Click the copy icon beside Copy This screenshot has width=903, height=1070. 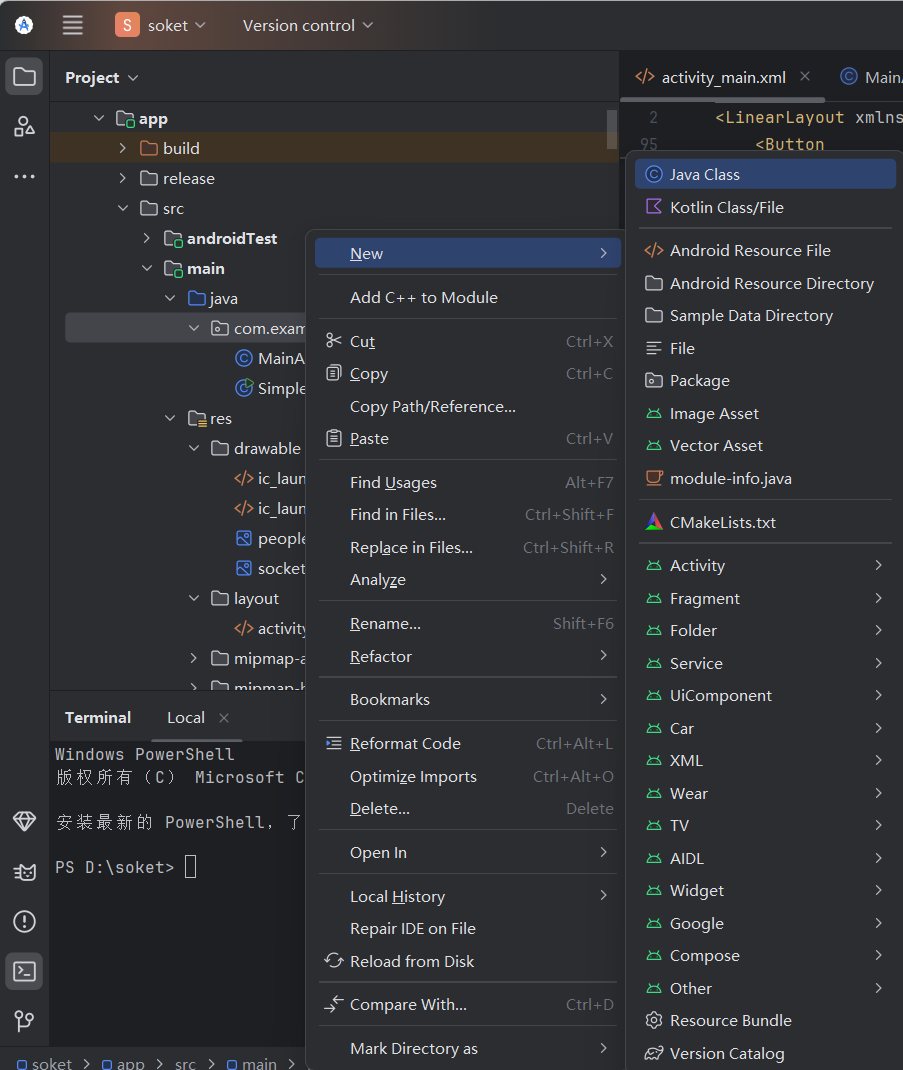tap(334, 373)
